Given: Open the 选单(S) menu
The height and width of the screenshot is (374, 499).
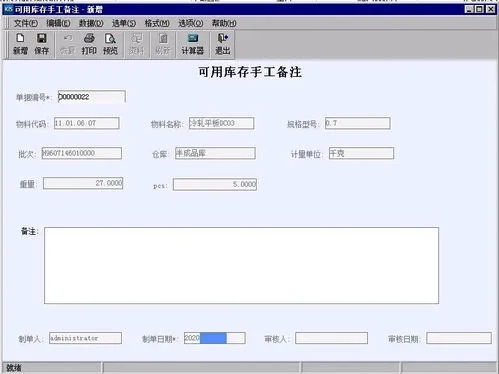Looking at the screenshot, I should coord(124,23).
